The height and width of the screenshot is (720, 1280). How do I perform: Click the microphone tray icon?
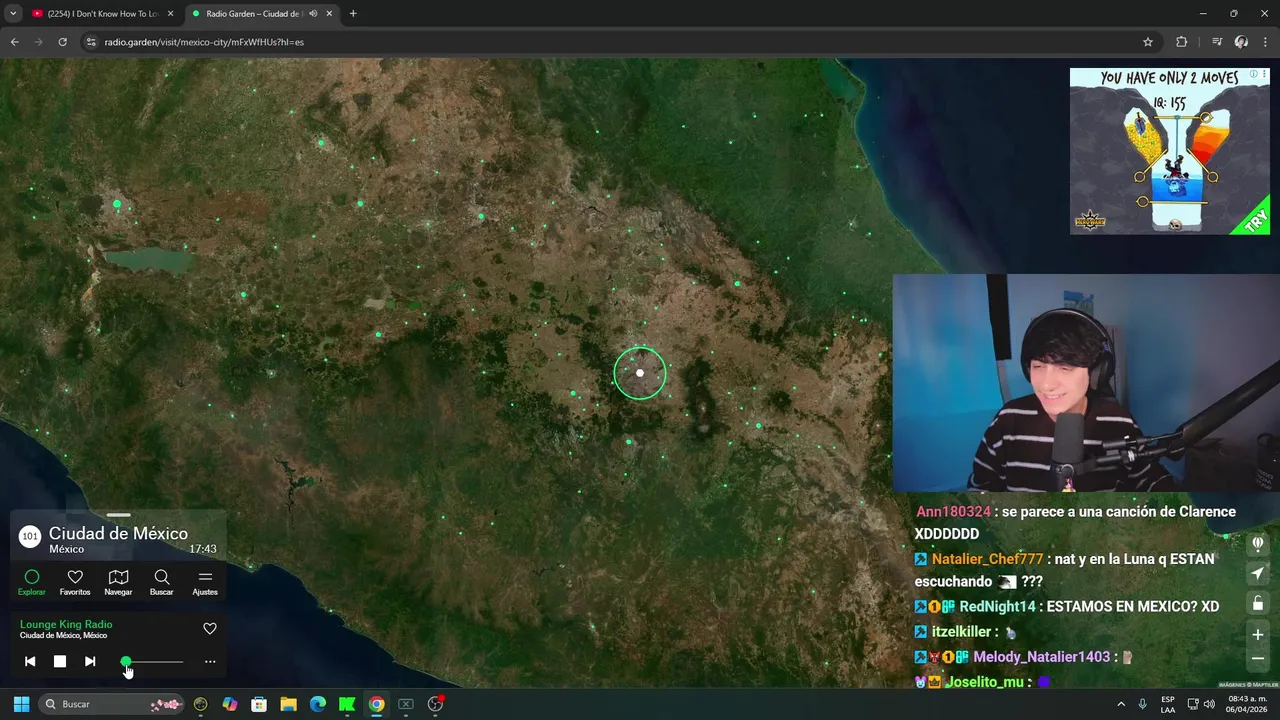click(x=1143, y=704)
